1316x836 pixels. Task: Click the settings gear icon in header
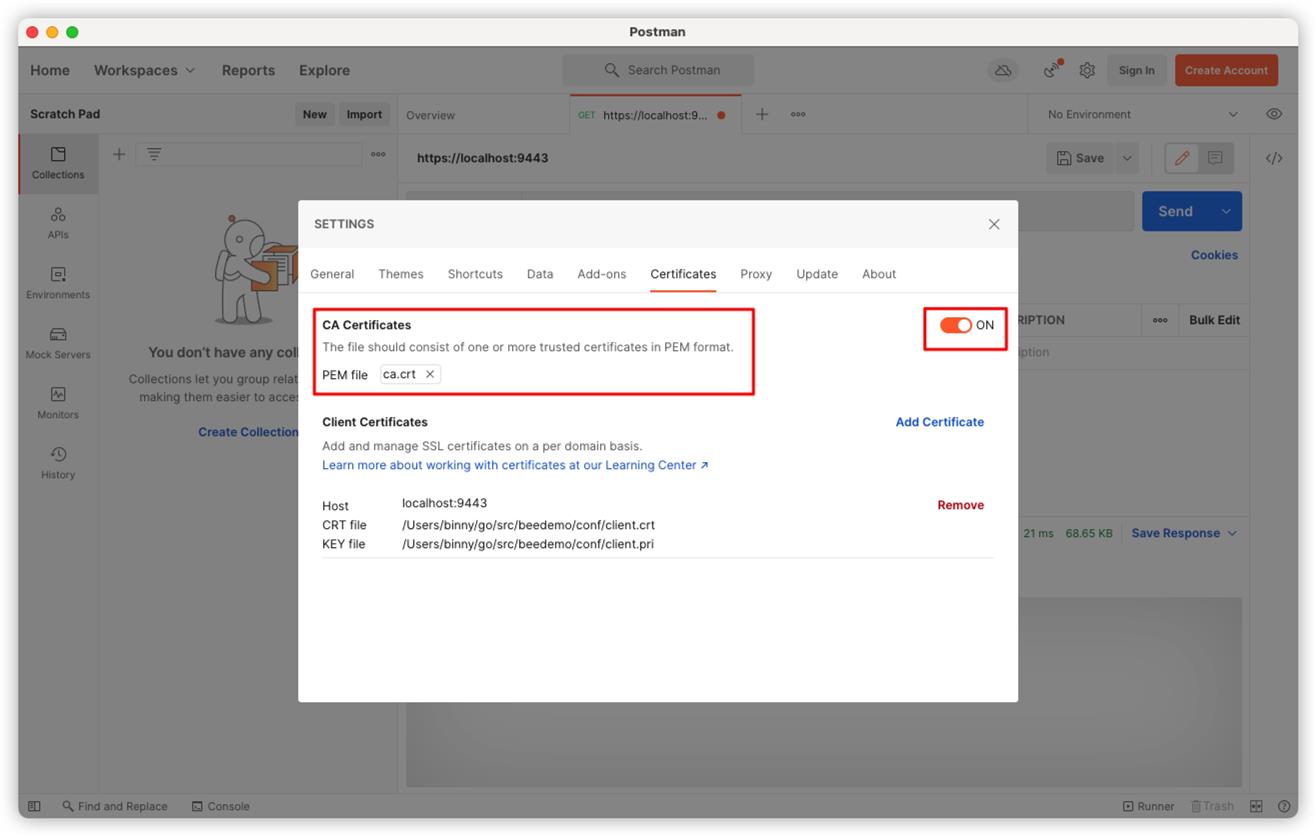pyautogui.click(x=1087, y=70)
